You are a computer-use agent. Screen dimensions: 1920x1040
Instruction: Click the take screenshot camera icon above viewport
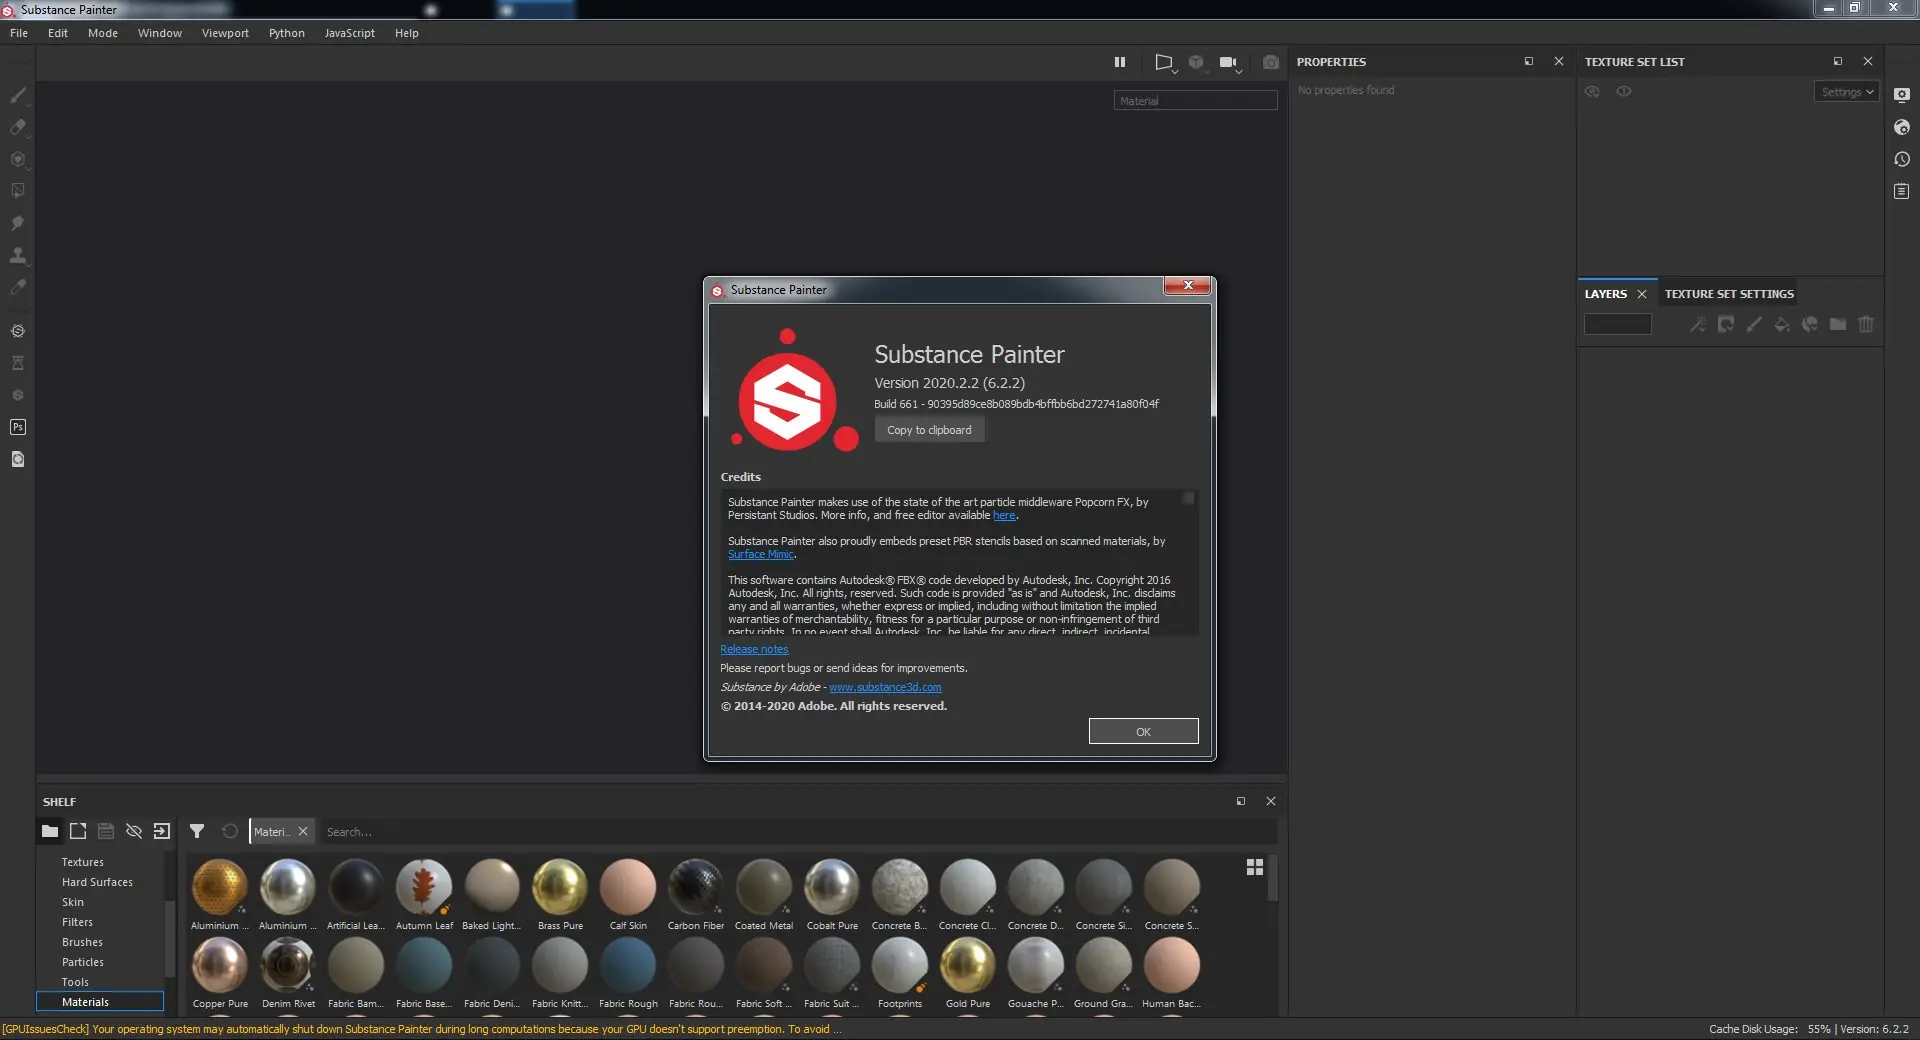(1269, 62)
